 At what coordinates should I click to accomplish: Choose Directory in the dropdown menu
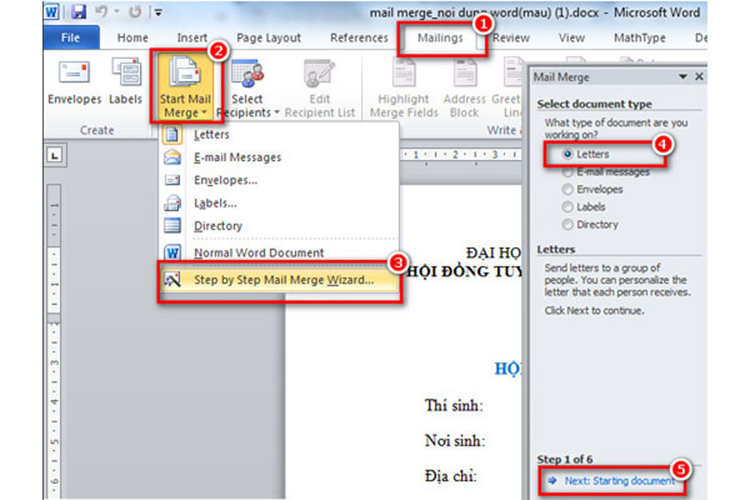(279, 226)
